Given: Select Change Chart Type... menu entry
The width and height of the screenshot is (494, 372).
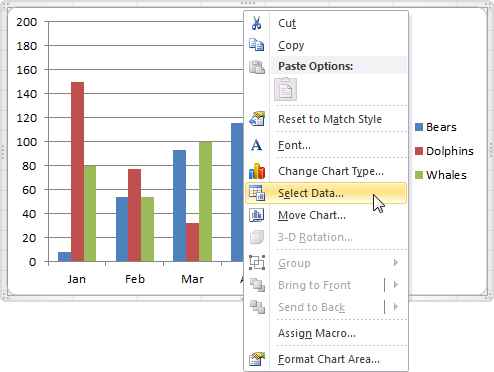Looking at the screenshot, I should [x=325, y=171].
